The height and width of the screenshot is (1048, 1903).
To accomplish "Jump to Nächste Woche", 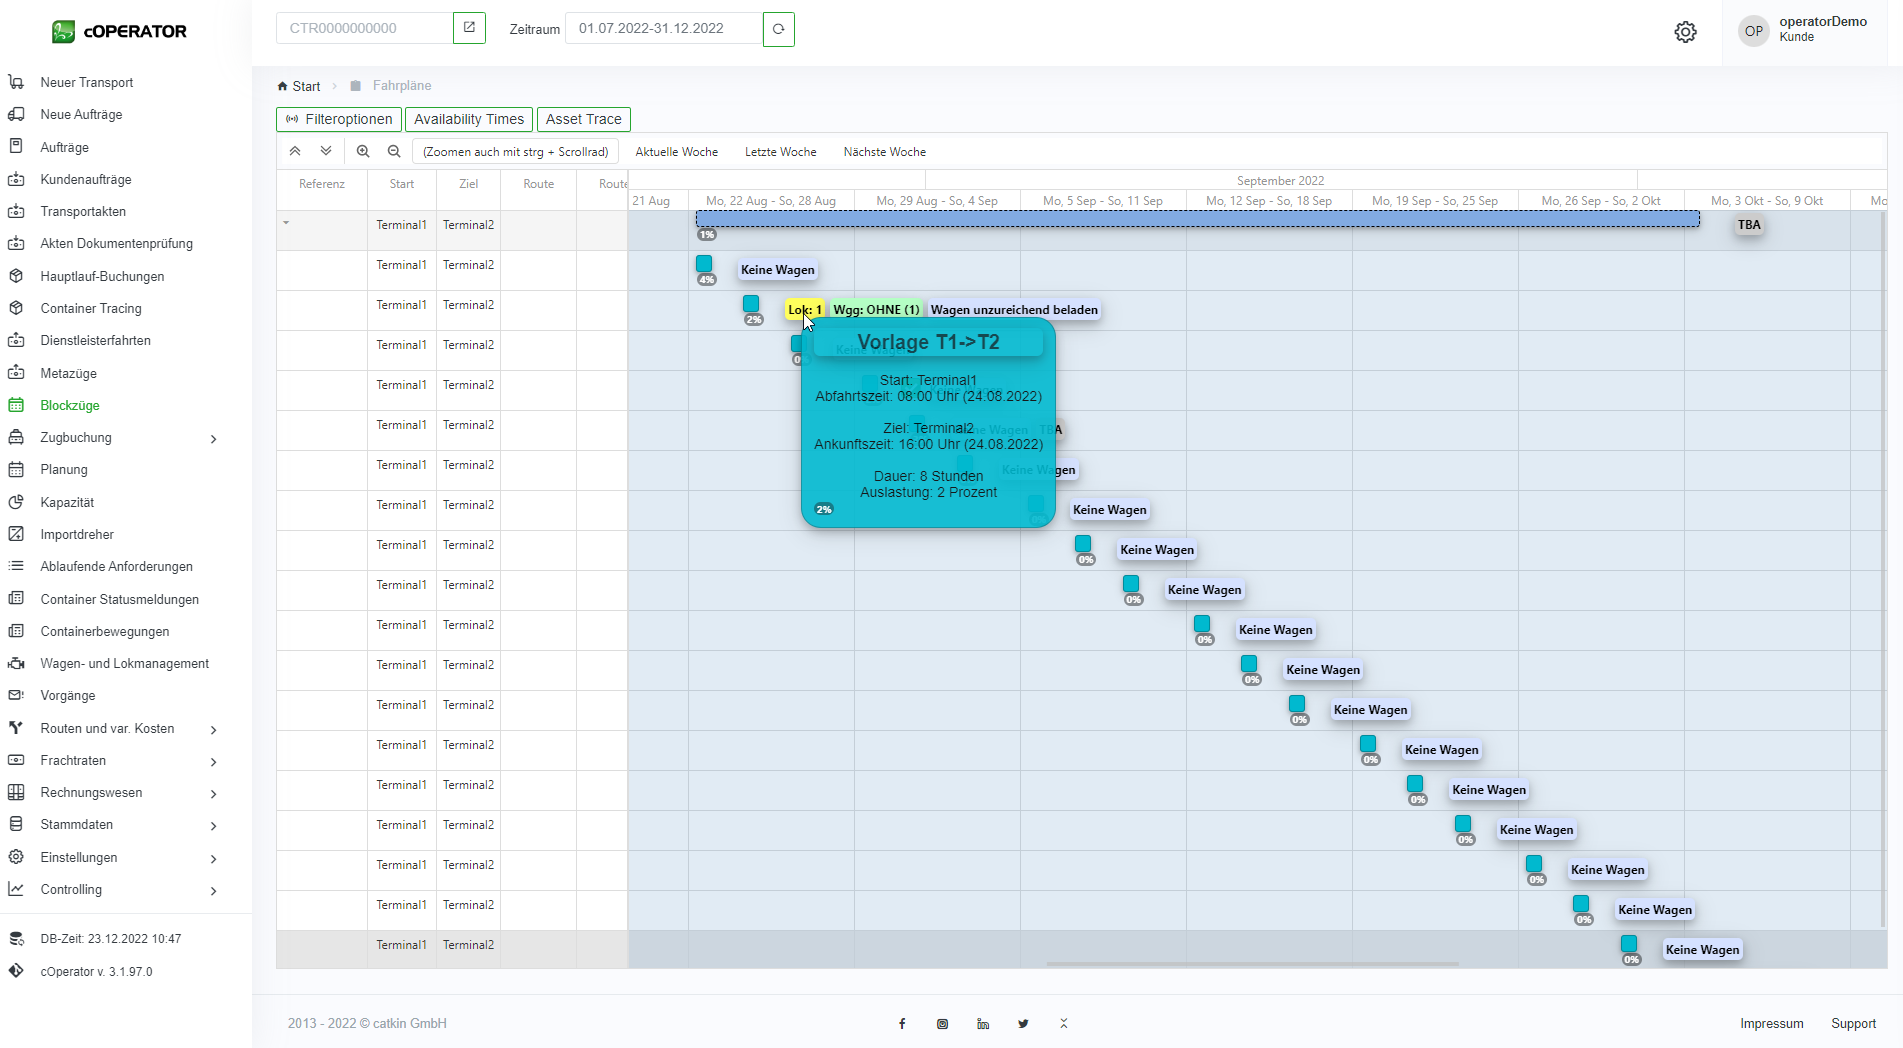I will [x=884, y=152].
